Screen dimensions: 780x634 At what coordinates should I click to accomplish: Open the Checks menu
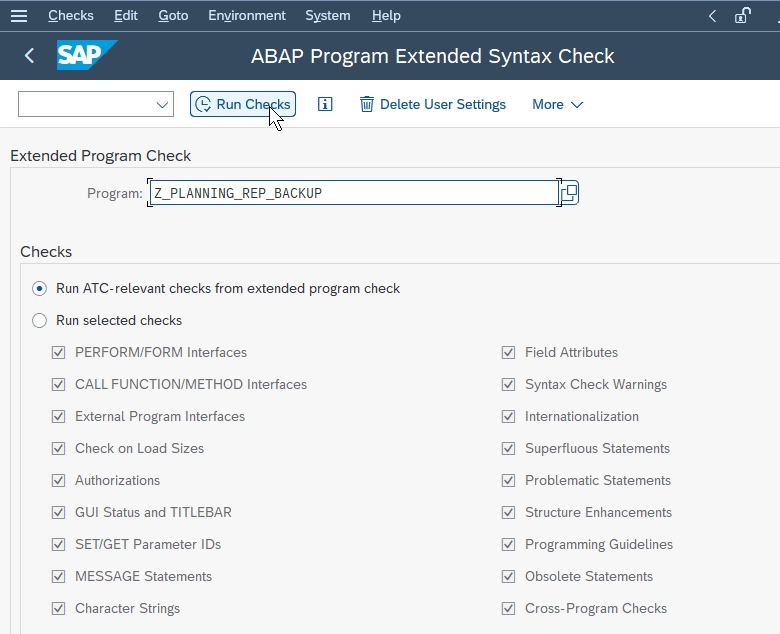click(x=71, y=16)
